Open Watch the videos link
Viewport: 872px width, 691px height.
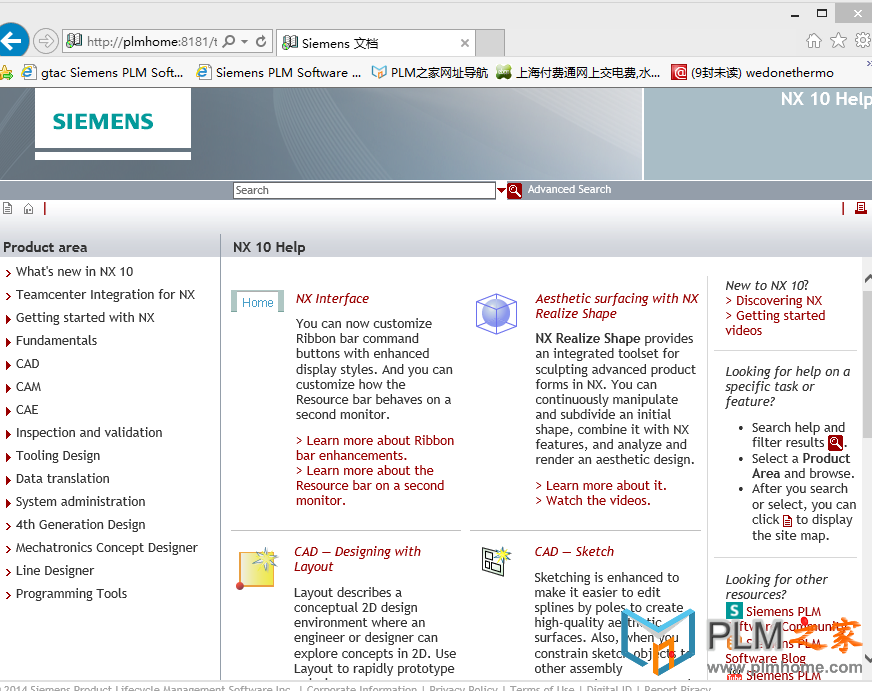[x=593, y=500]
